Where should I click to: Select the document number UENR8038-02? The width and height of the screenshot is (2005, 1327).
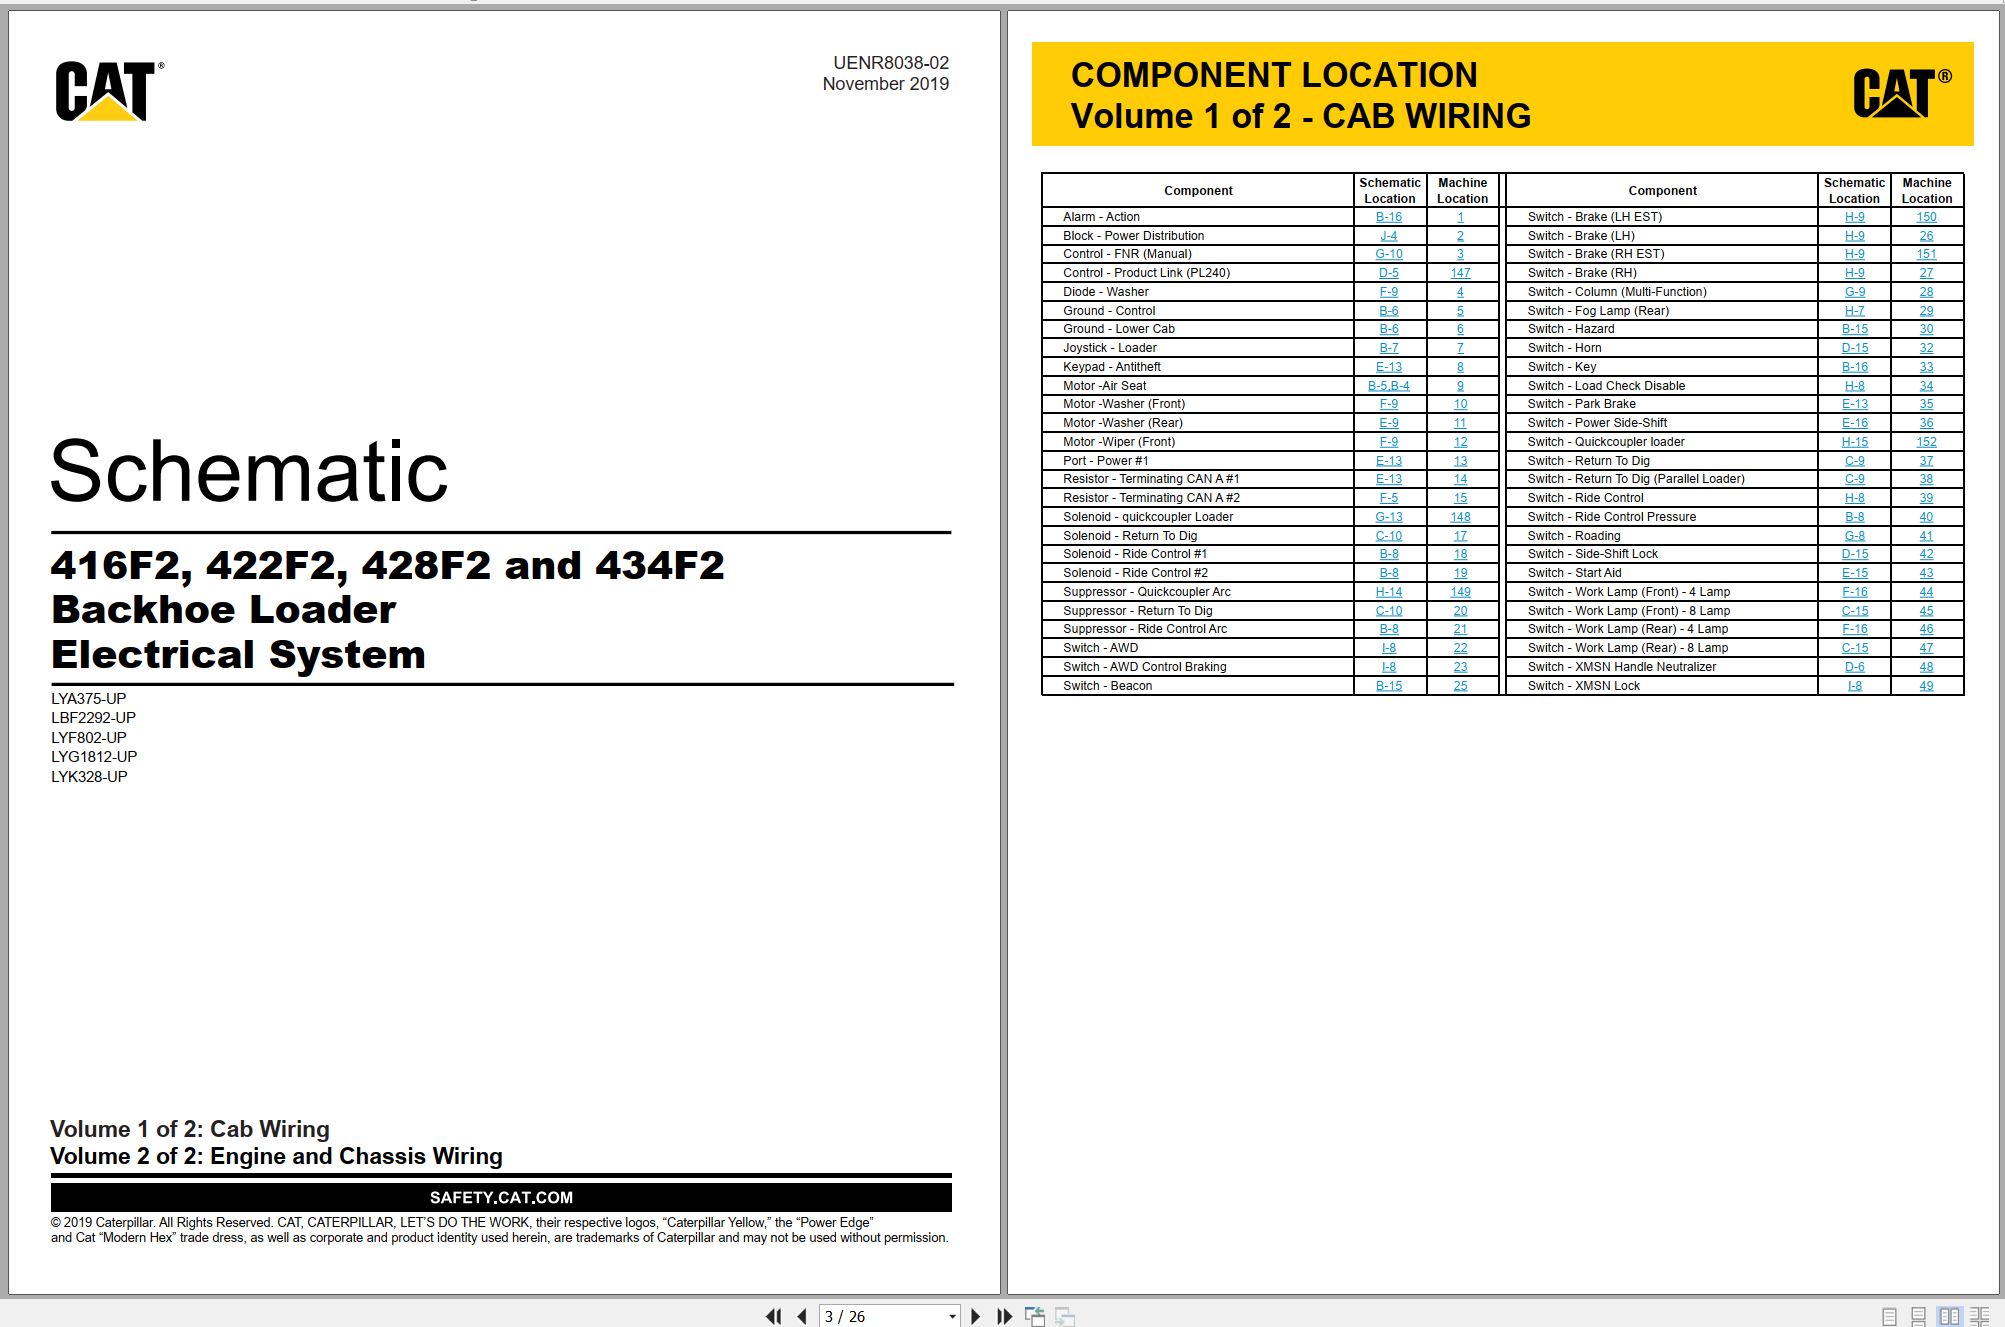click(891, 63)
